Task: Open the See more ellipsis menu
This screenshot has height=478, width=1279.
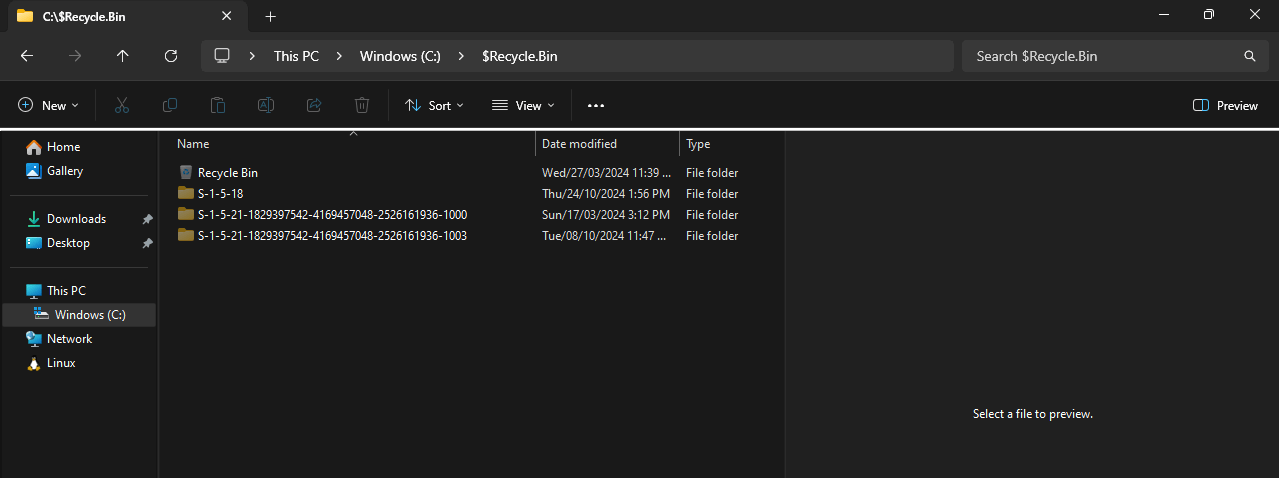Action: (x=596, y=105)
